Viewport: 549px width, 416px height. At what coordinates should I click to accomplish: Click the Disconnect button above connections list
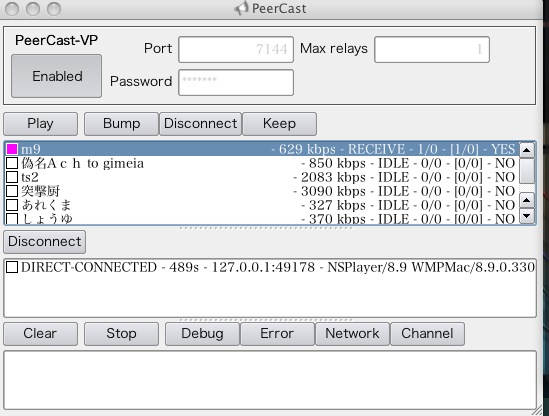click(x=44, y=242)
